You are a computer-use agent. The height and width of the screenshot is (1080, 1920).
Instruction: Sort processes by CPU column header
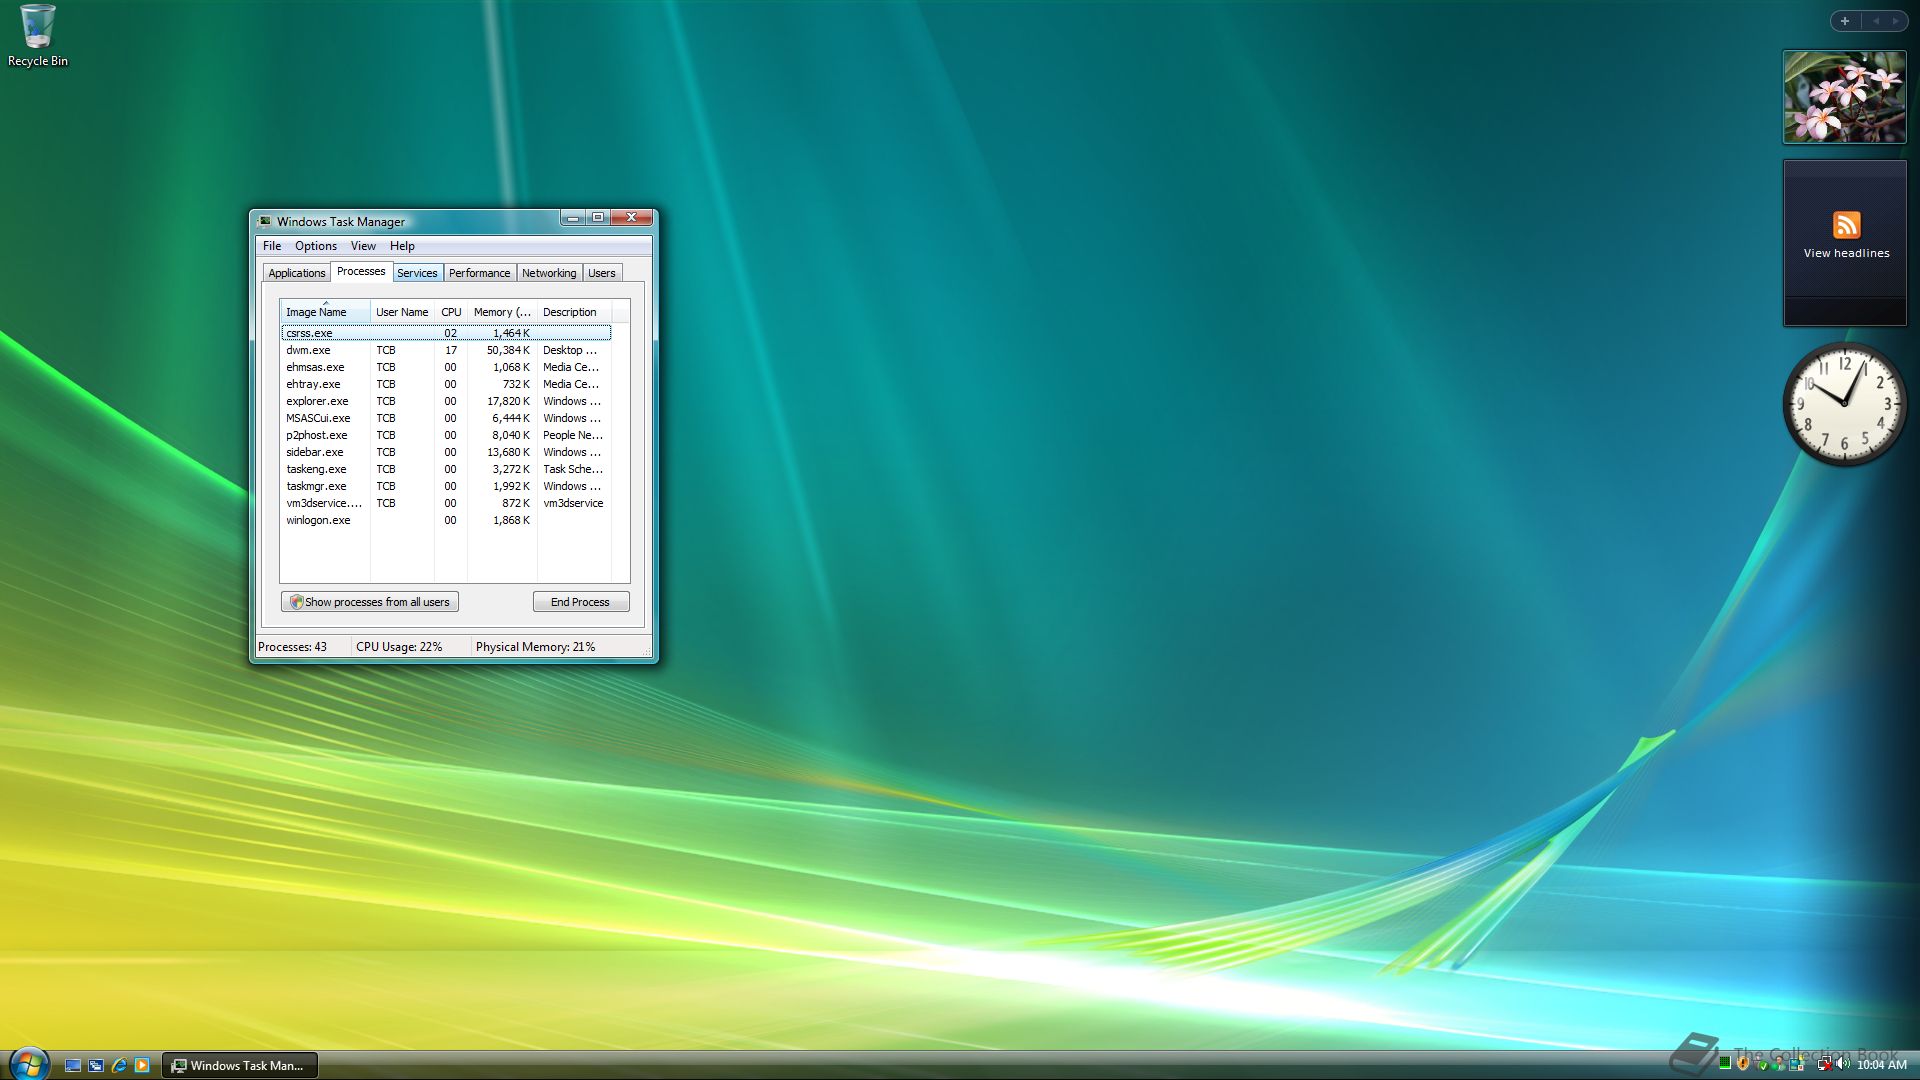pyautogui.click(x=451, y=312)
